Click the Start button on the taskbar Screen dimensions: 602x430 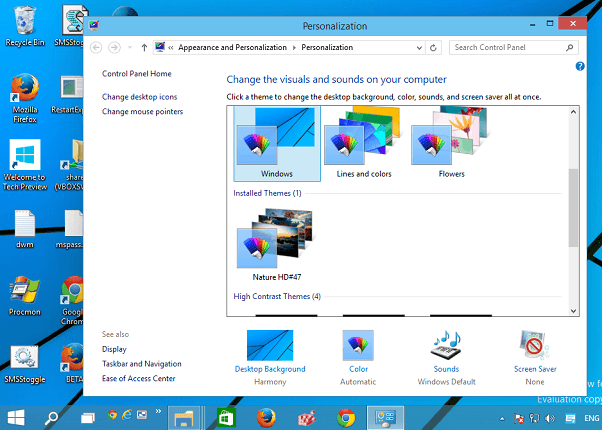16,418
